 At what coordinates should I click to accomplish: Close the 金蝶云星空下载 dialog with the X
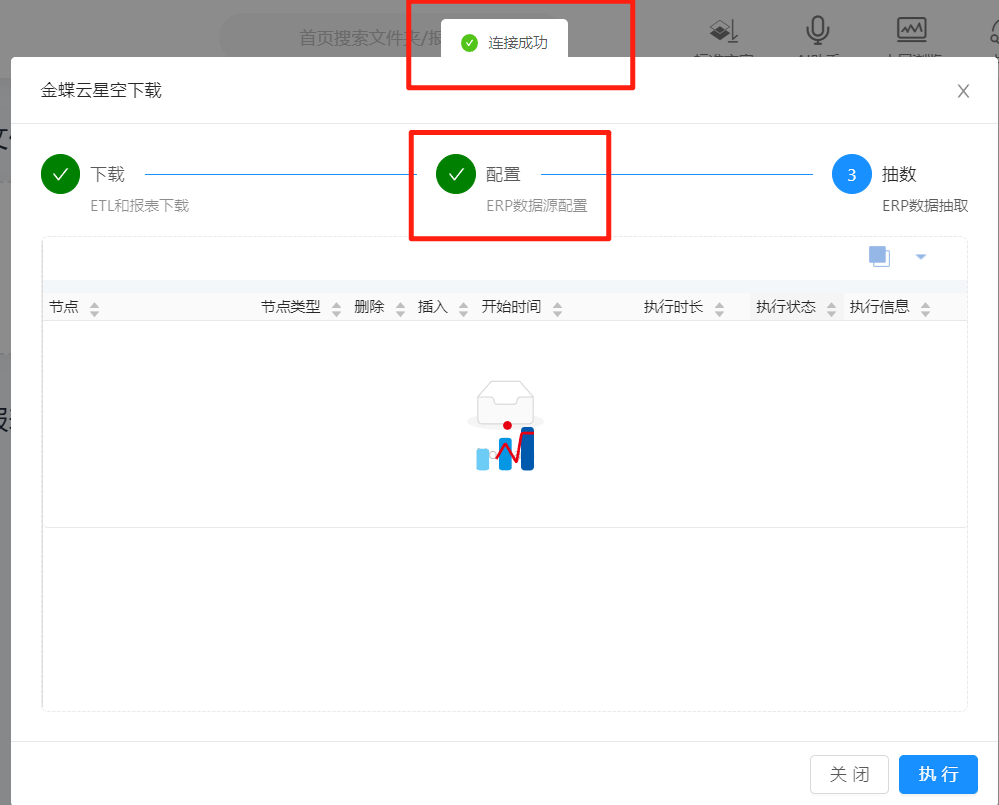[x=963, y=91]
